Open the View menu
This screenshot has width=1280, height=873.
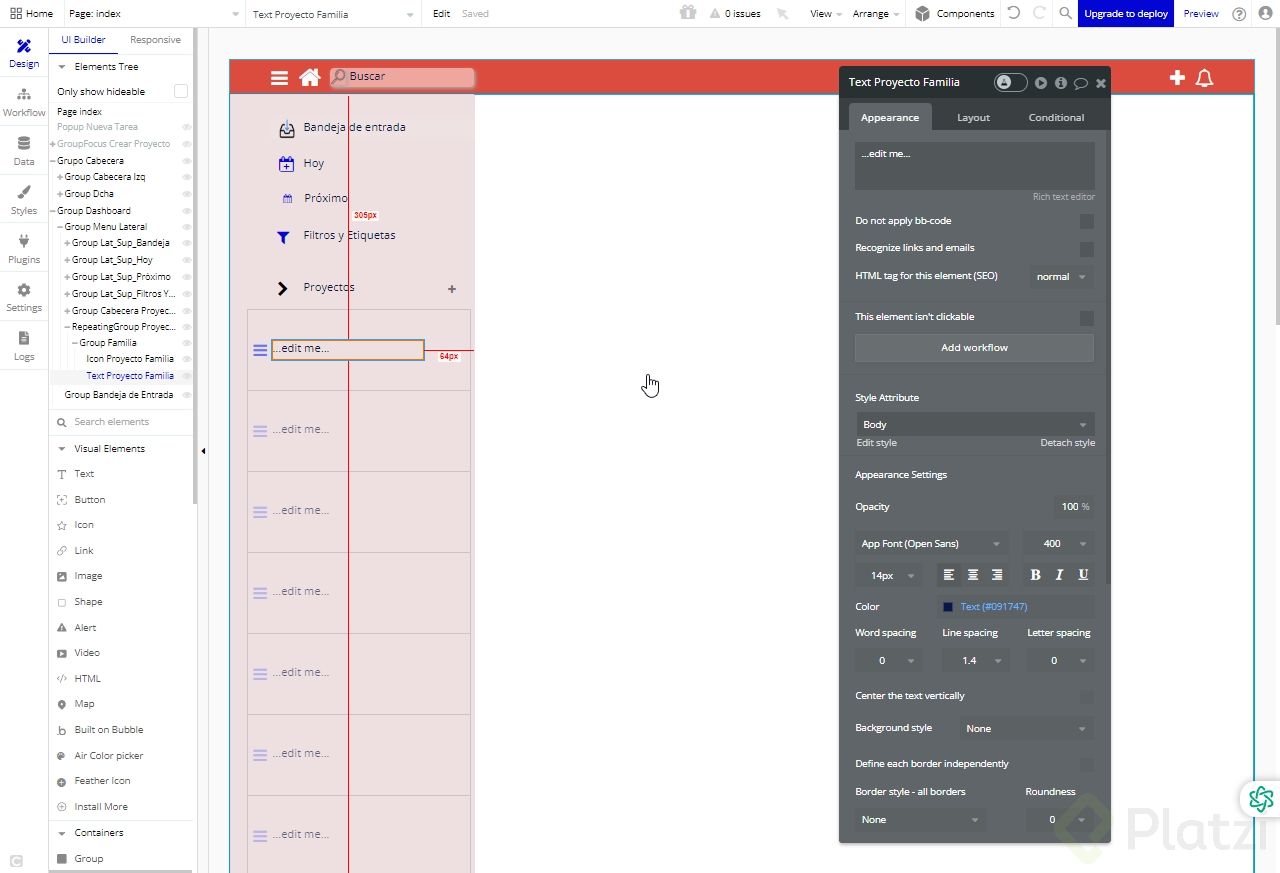[825, 14]
